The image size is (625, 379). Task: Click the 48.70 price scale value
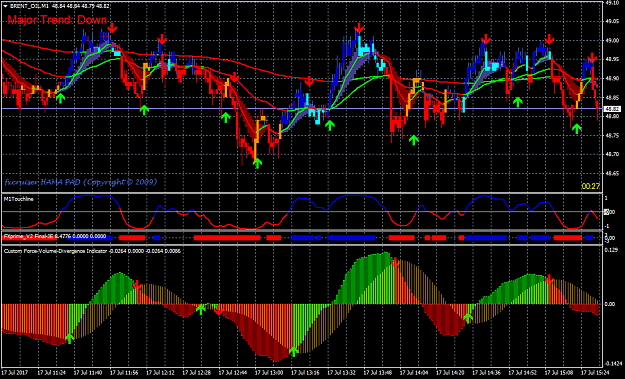611,154
